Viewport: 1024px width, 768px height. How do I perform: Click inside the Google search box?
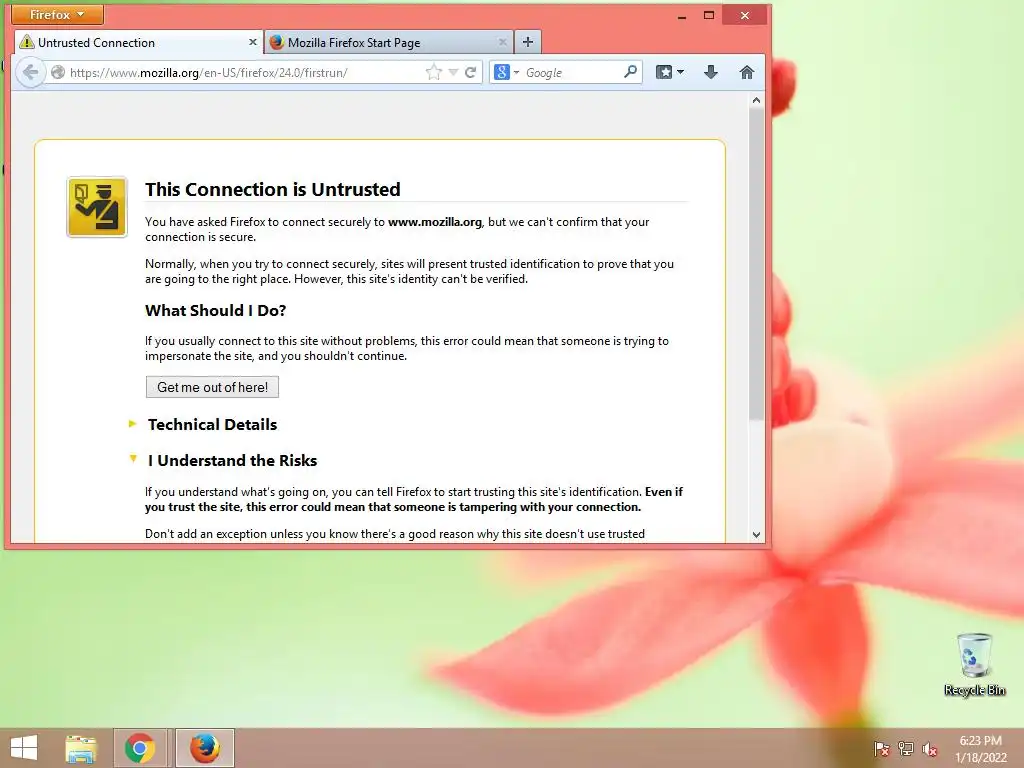pos(572,72)
